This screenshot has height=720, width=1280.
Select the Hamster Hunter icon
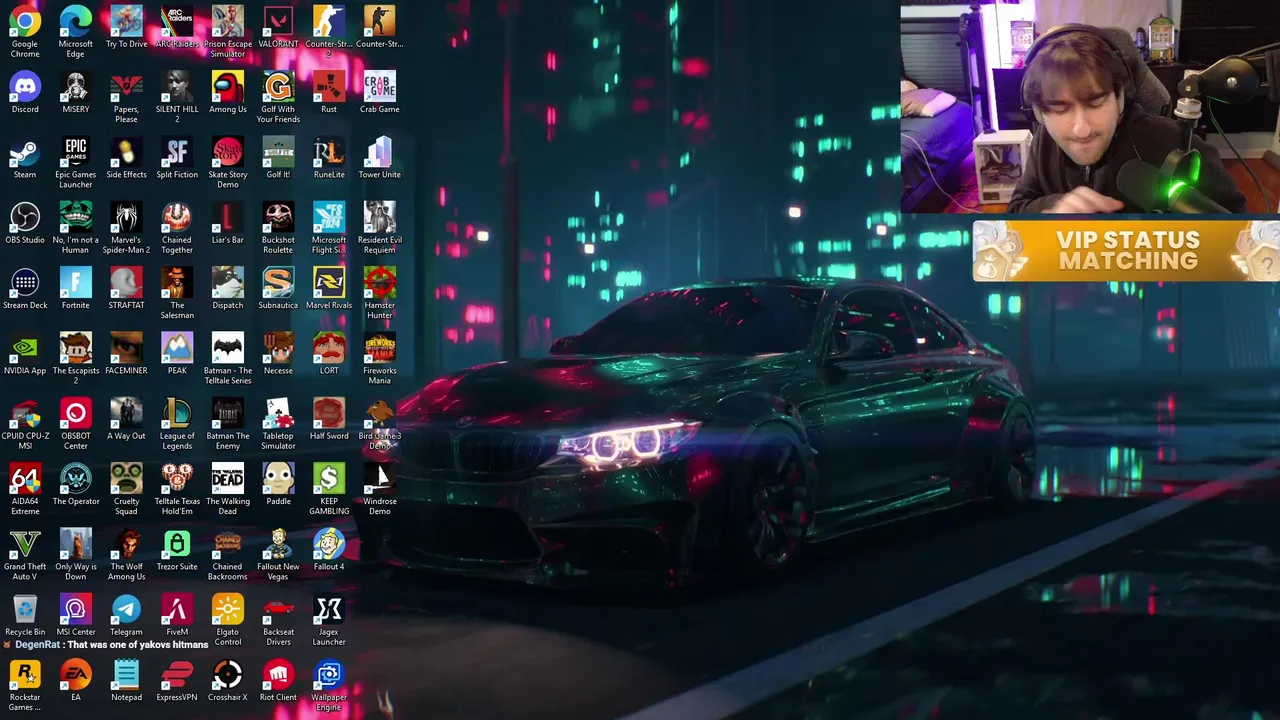(x=380, y=292)
